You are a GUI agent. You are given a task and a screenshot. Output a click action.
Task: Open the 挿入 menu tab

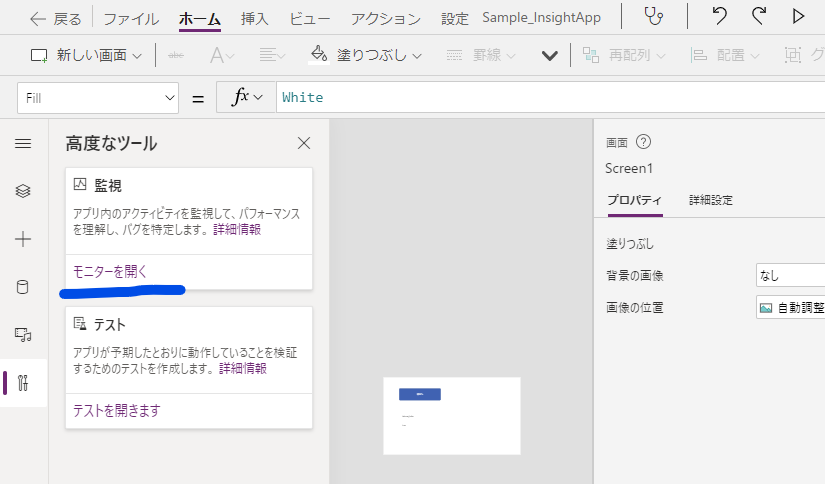point(255,19)
